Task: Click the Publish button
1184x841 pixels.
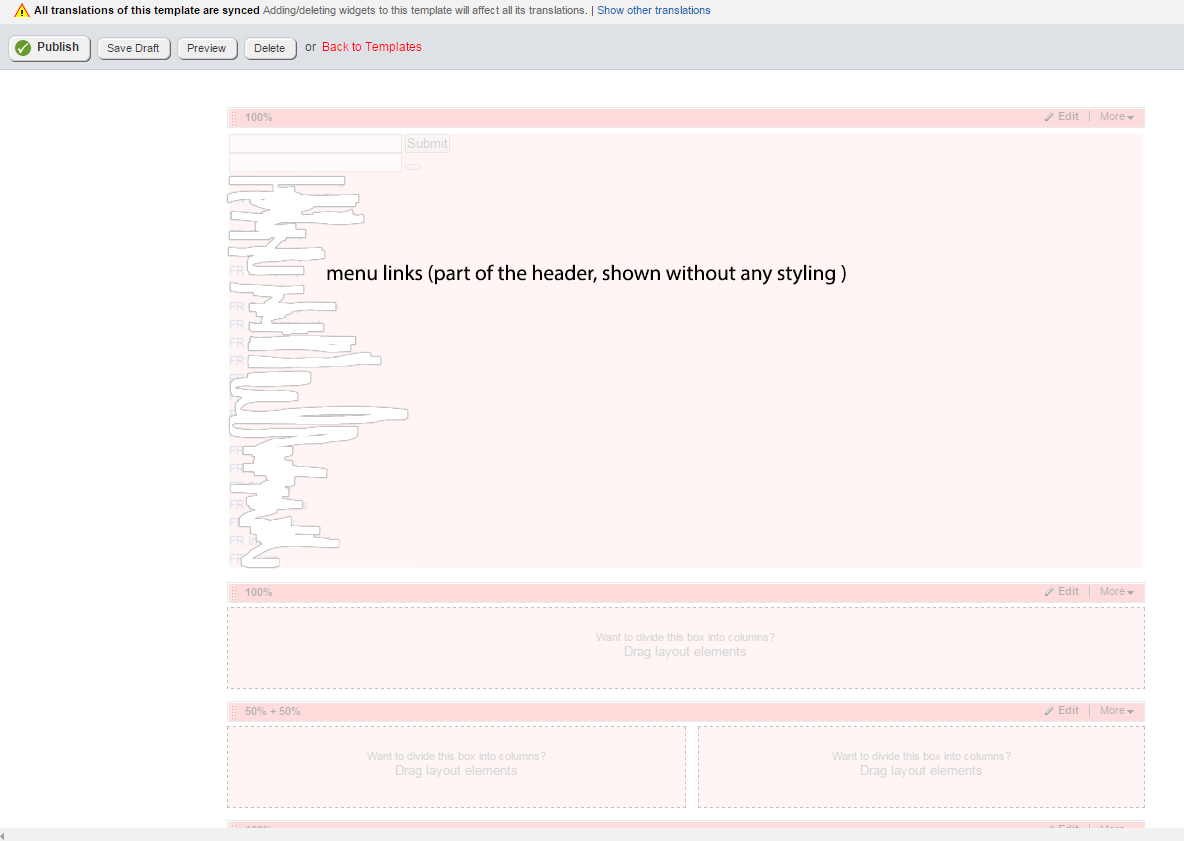Action: 50,48
